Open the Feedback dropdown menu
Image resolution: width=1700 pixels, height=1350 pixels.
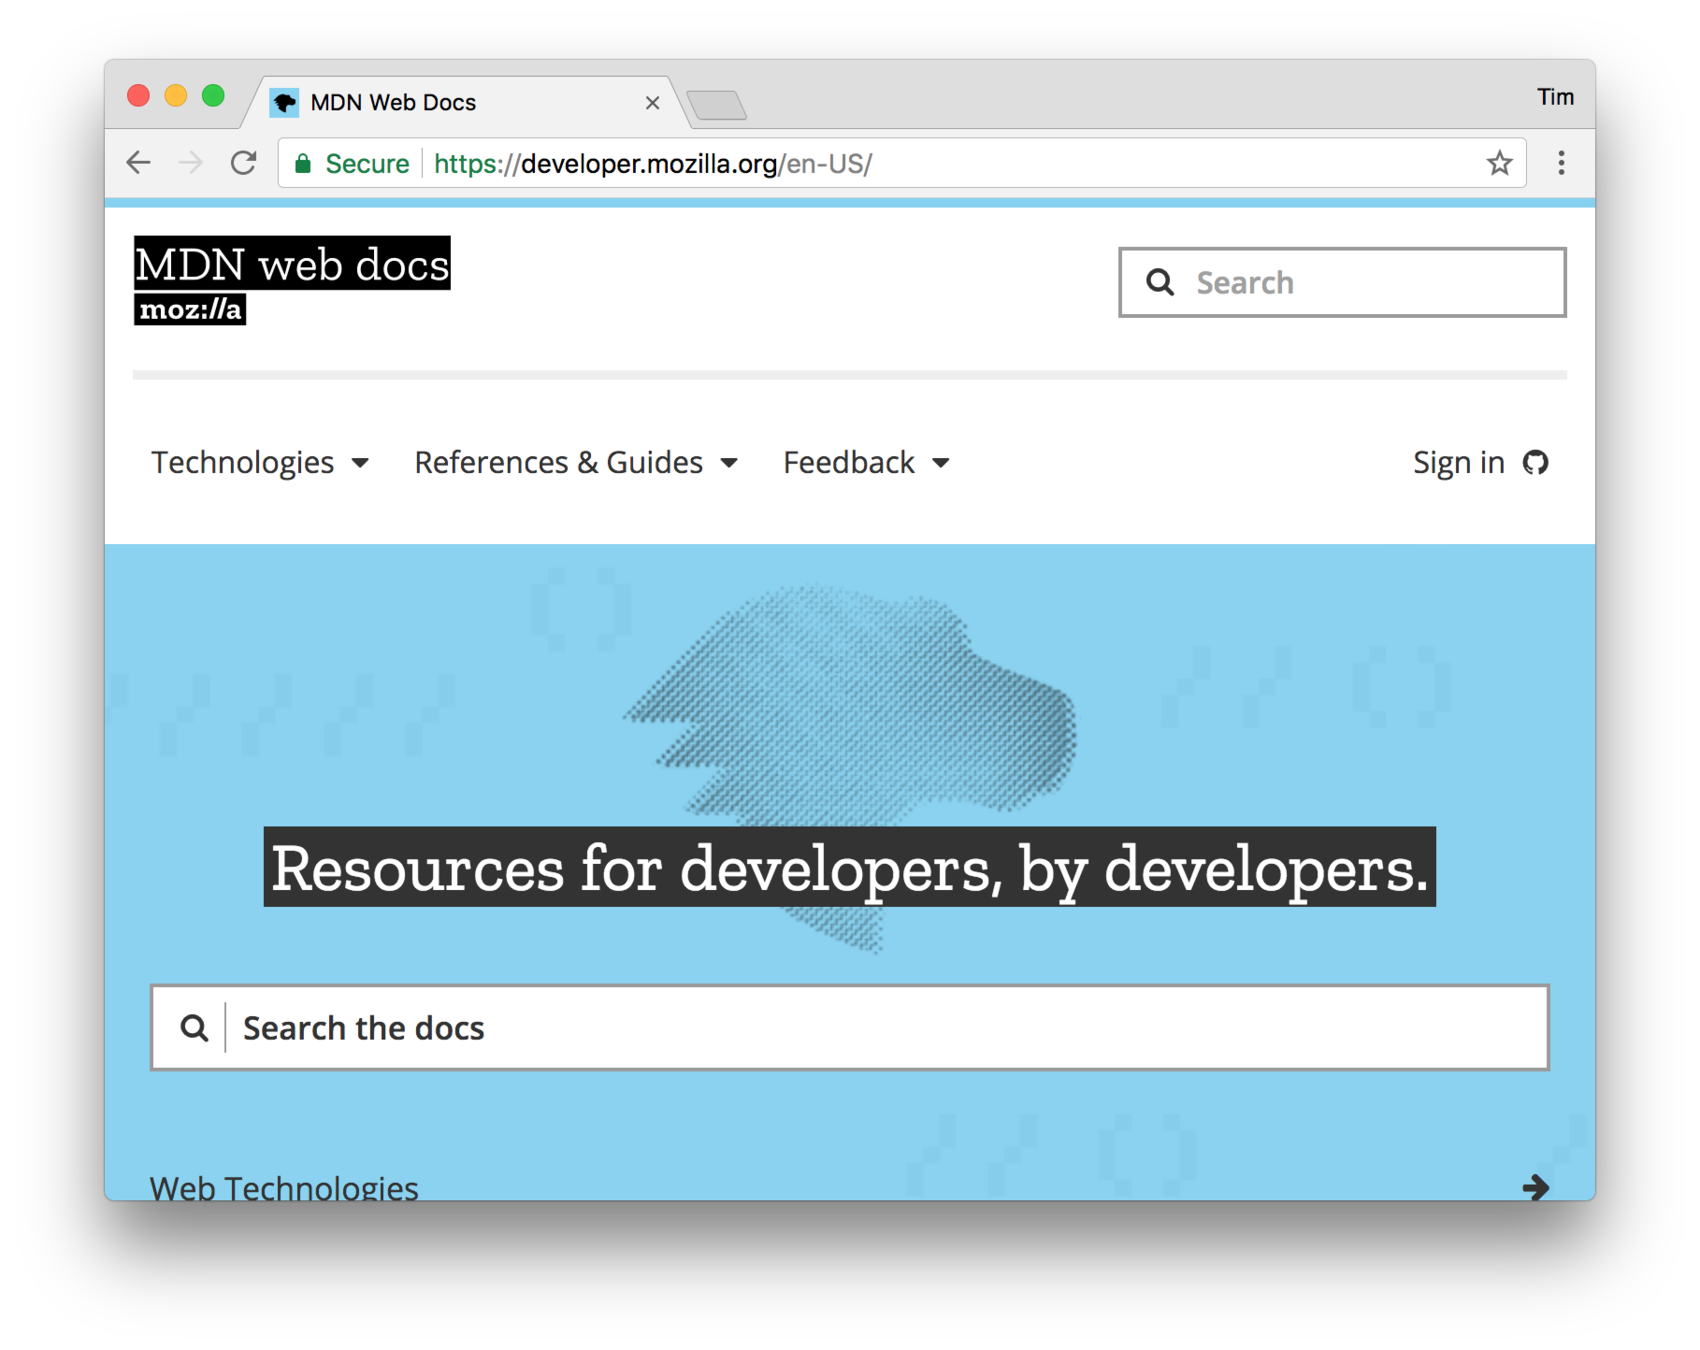pos(866,462)
